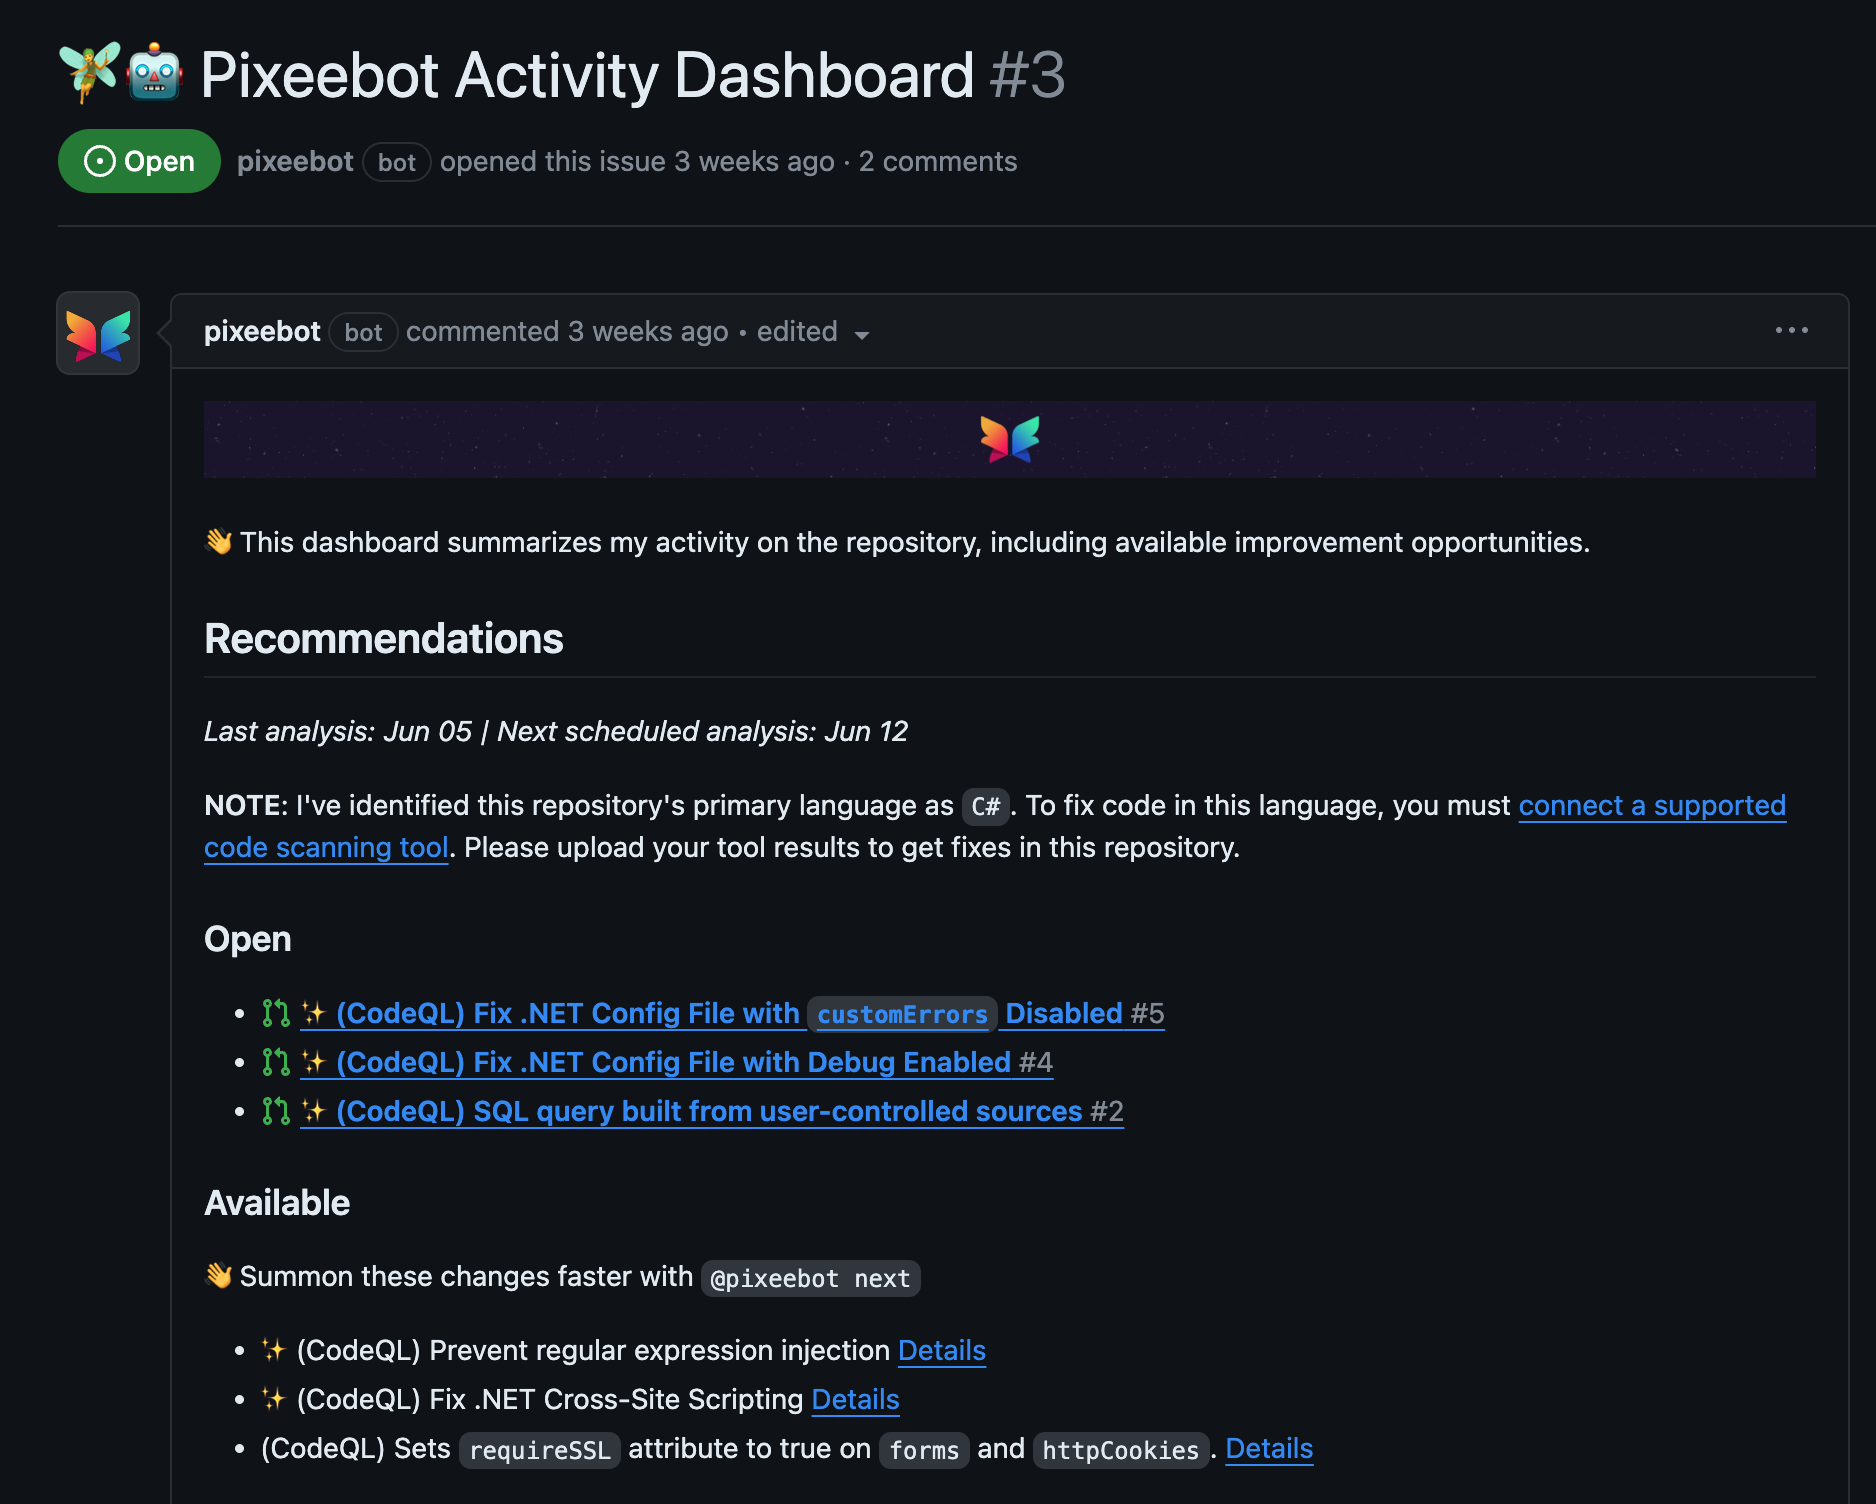Open pull request customErrors Disabled #5
Screen dimensions: 1876x1504
coord(732,1013)
